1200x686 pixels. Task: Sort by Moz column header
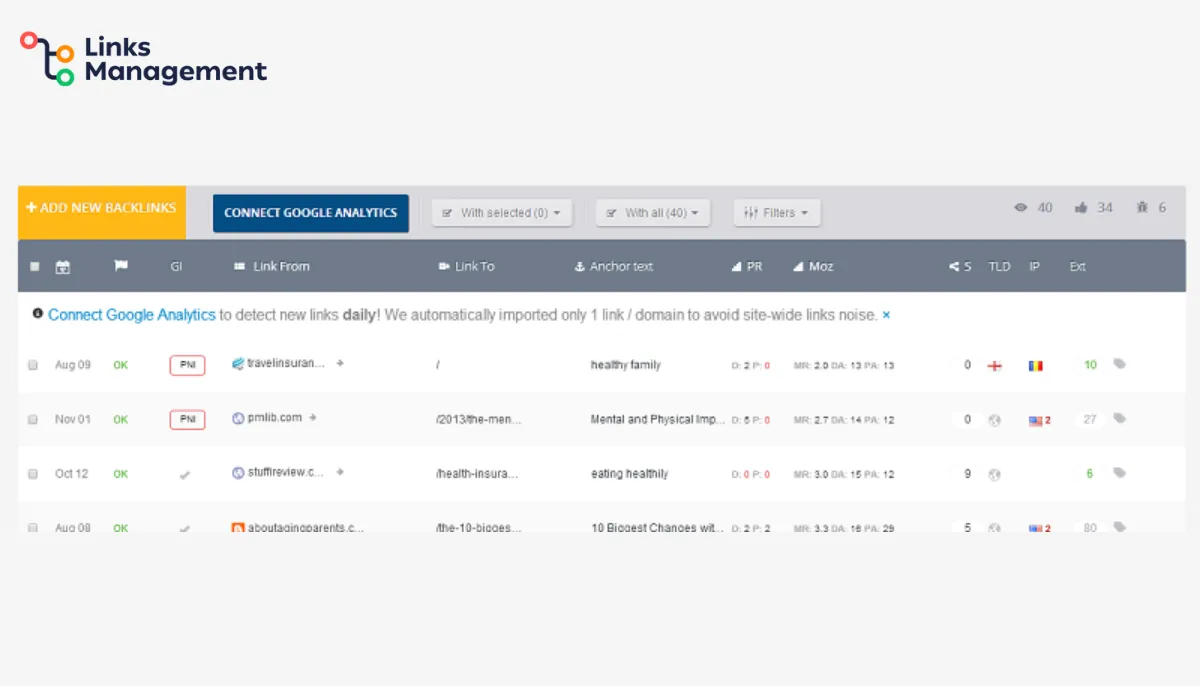pyautogui.click(x=814, y=267)
